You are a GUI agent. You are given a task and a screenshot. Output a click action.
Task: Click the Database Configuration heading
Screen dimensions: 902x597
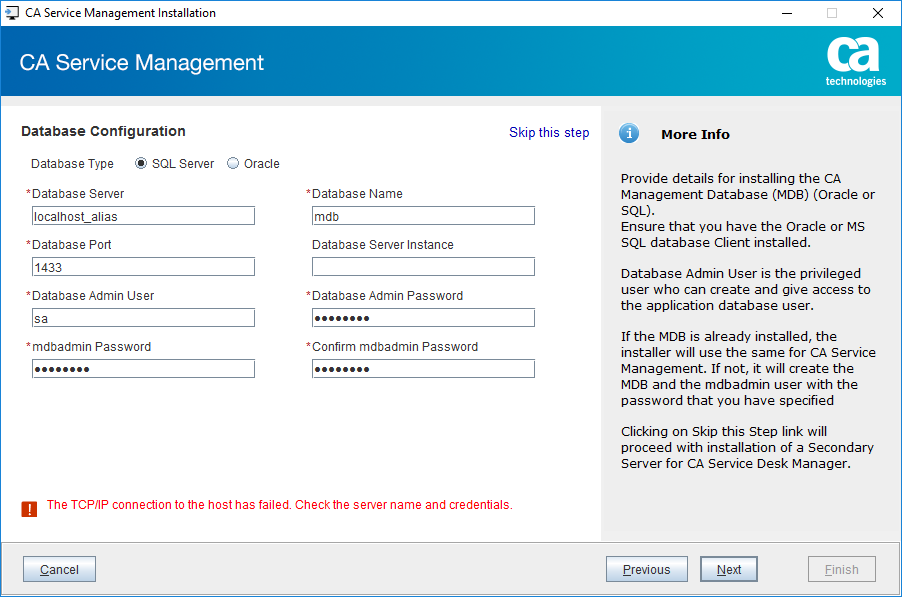[104, 131]
